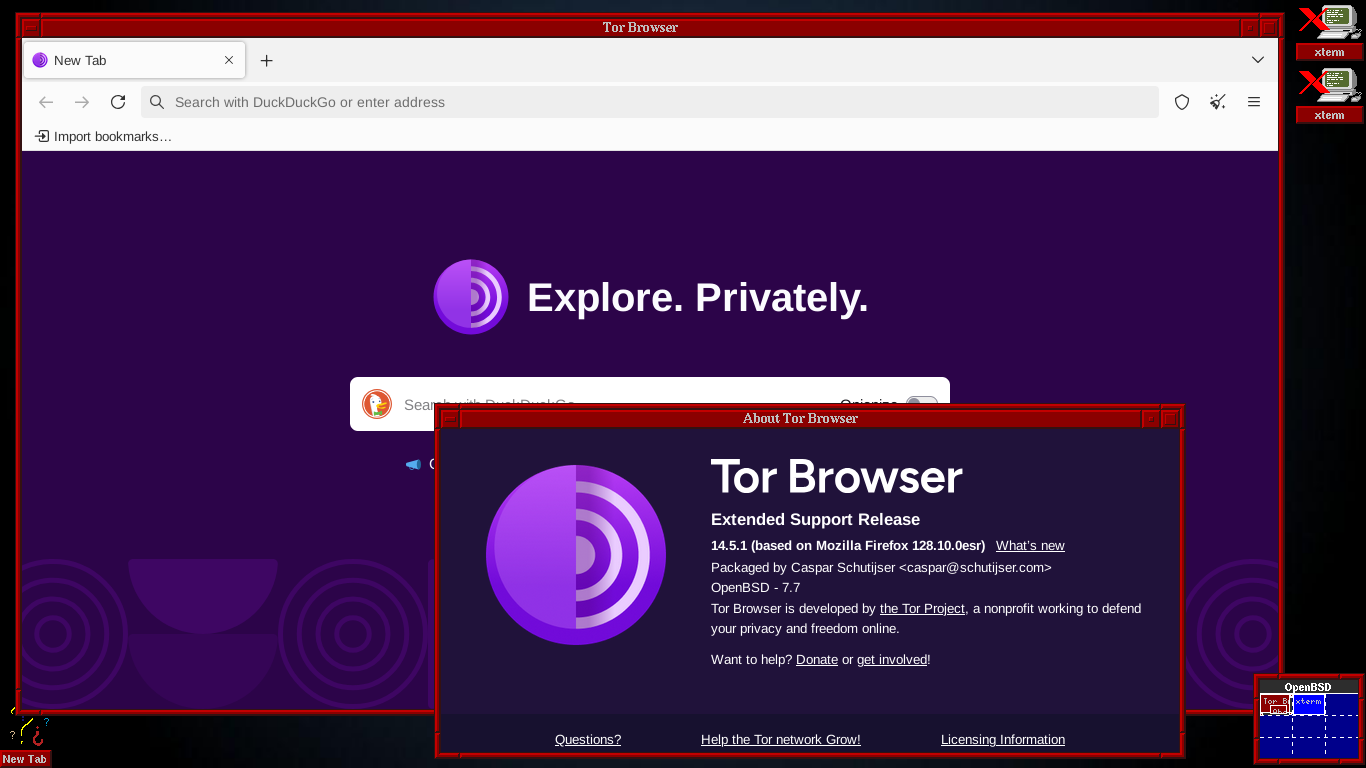Image resolution: width=1366 pixels, height=768 pixels.
Task: Open the window menu of About Tor Browser
Action: click(450, 418)
